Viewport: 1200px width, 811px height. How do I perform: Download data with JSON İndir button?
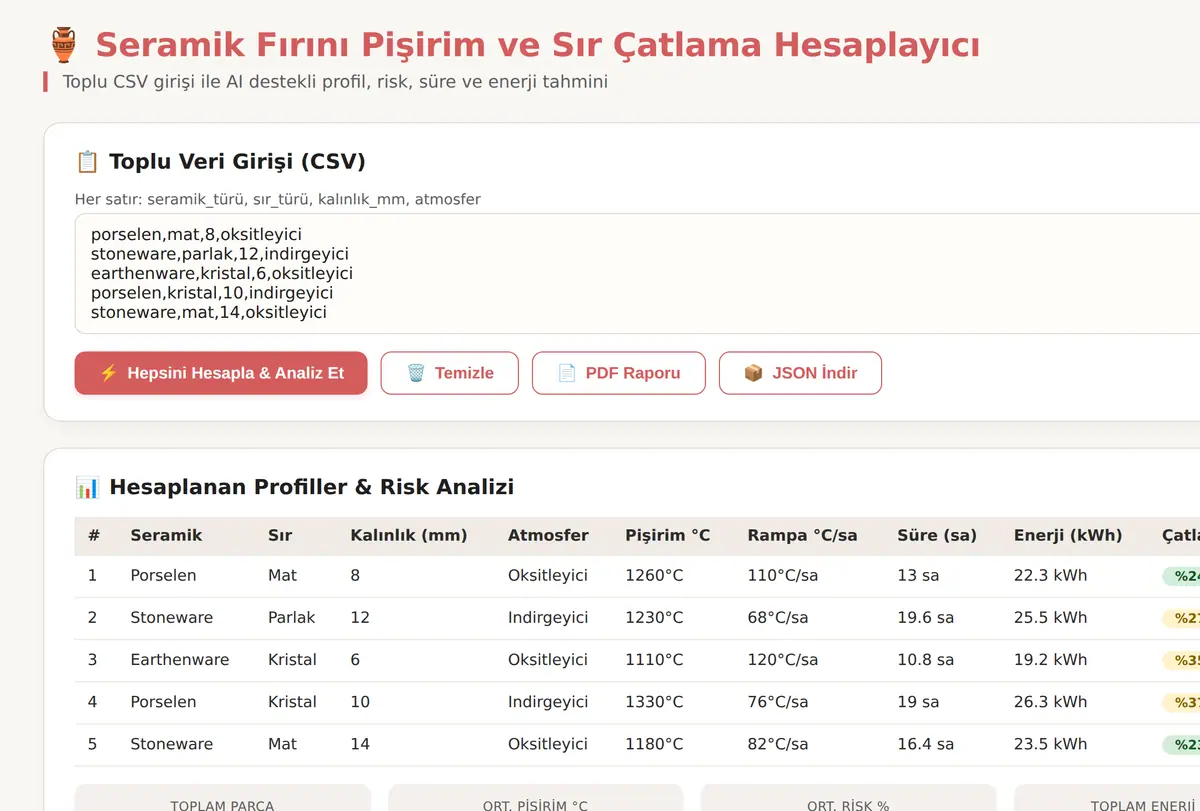point(801,373)
